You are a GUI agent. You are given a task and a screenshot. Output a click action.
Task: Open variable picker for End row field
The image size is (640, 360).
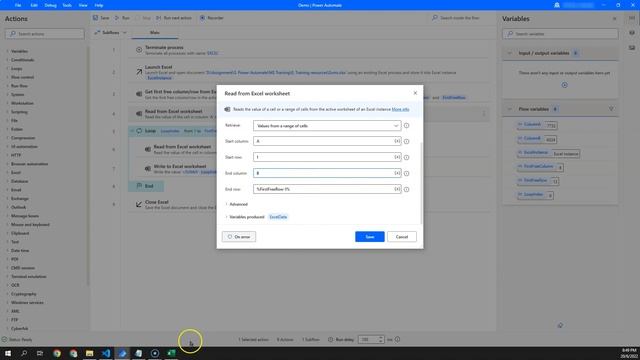(397, 189)
